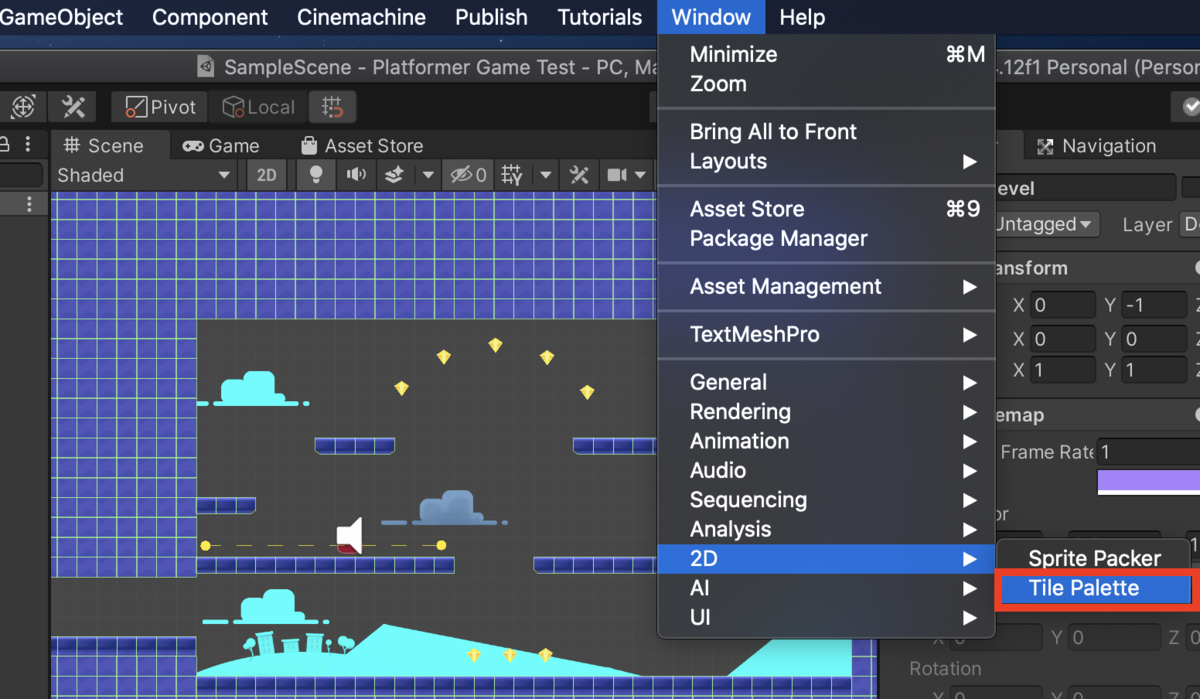This screenshot has width=1200, height=699.
Task: Open Tile Palette from 2D submenu
Action: point(1094,588)
